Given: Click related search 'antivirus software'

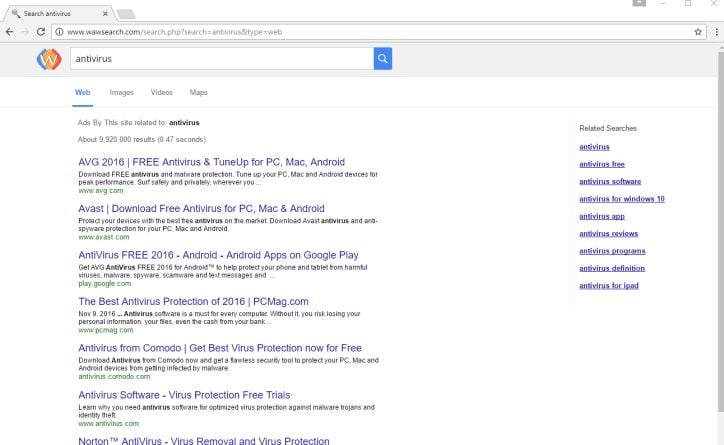Looking at the screenshot, I should click(x=610, y=181).
